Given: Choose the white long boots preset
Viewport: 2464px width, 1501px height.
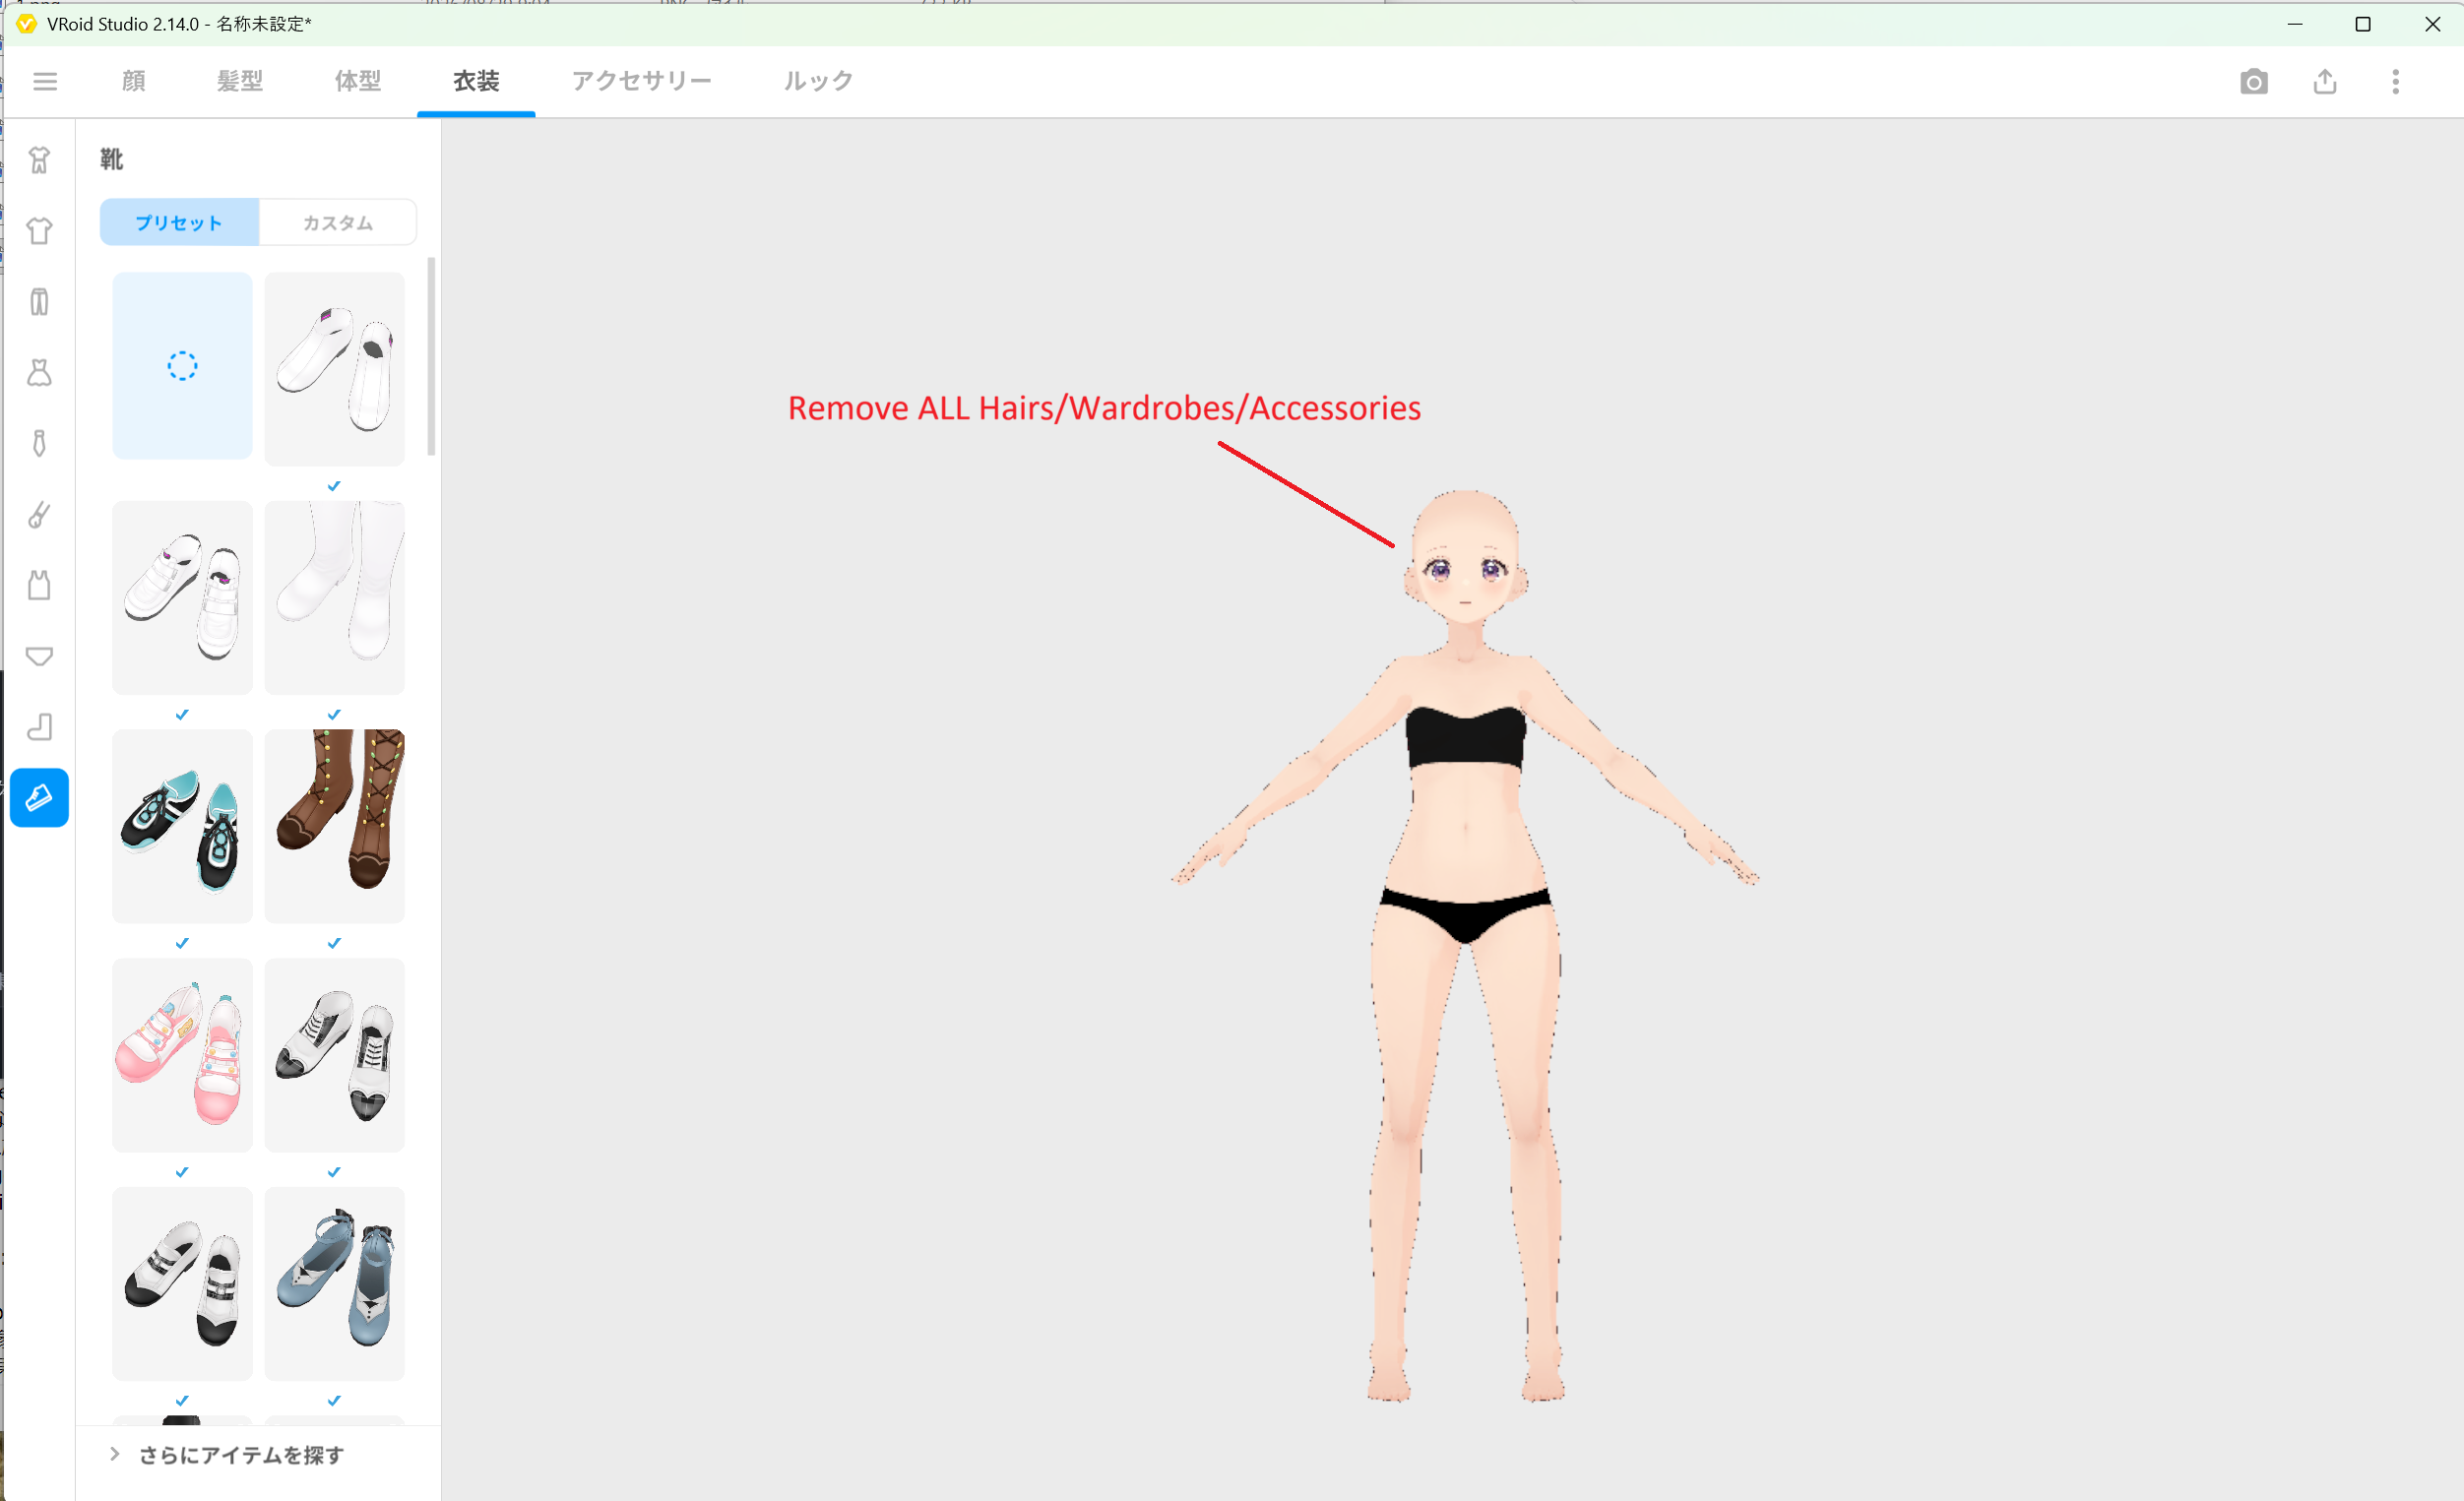Looking at the screenshot, I should [x=335, y=598].
